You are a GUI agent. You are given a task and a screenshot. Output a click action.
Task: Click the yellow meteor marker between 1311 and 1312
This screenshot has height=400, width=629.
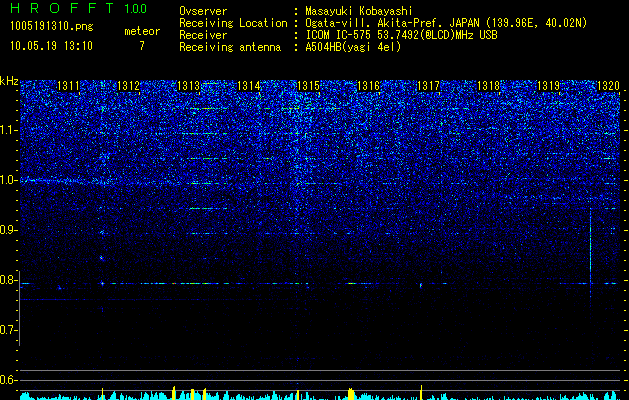pyautogui.click(x=102, y=394)
